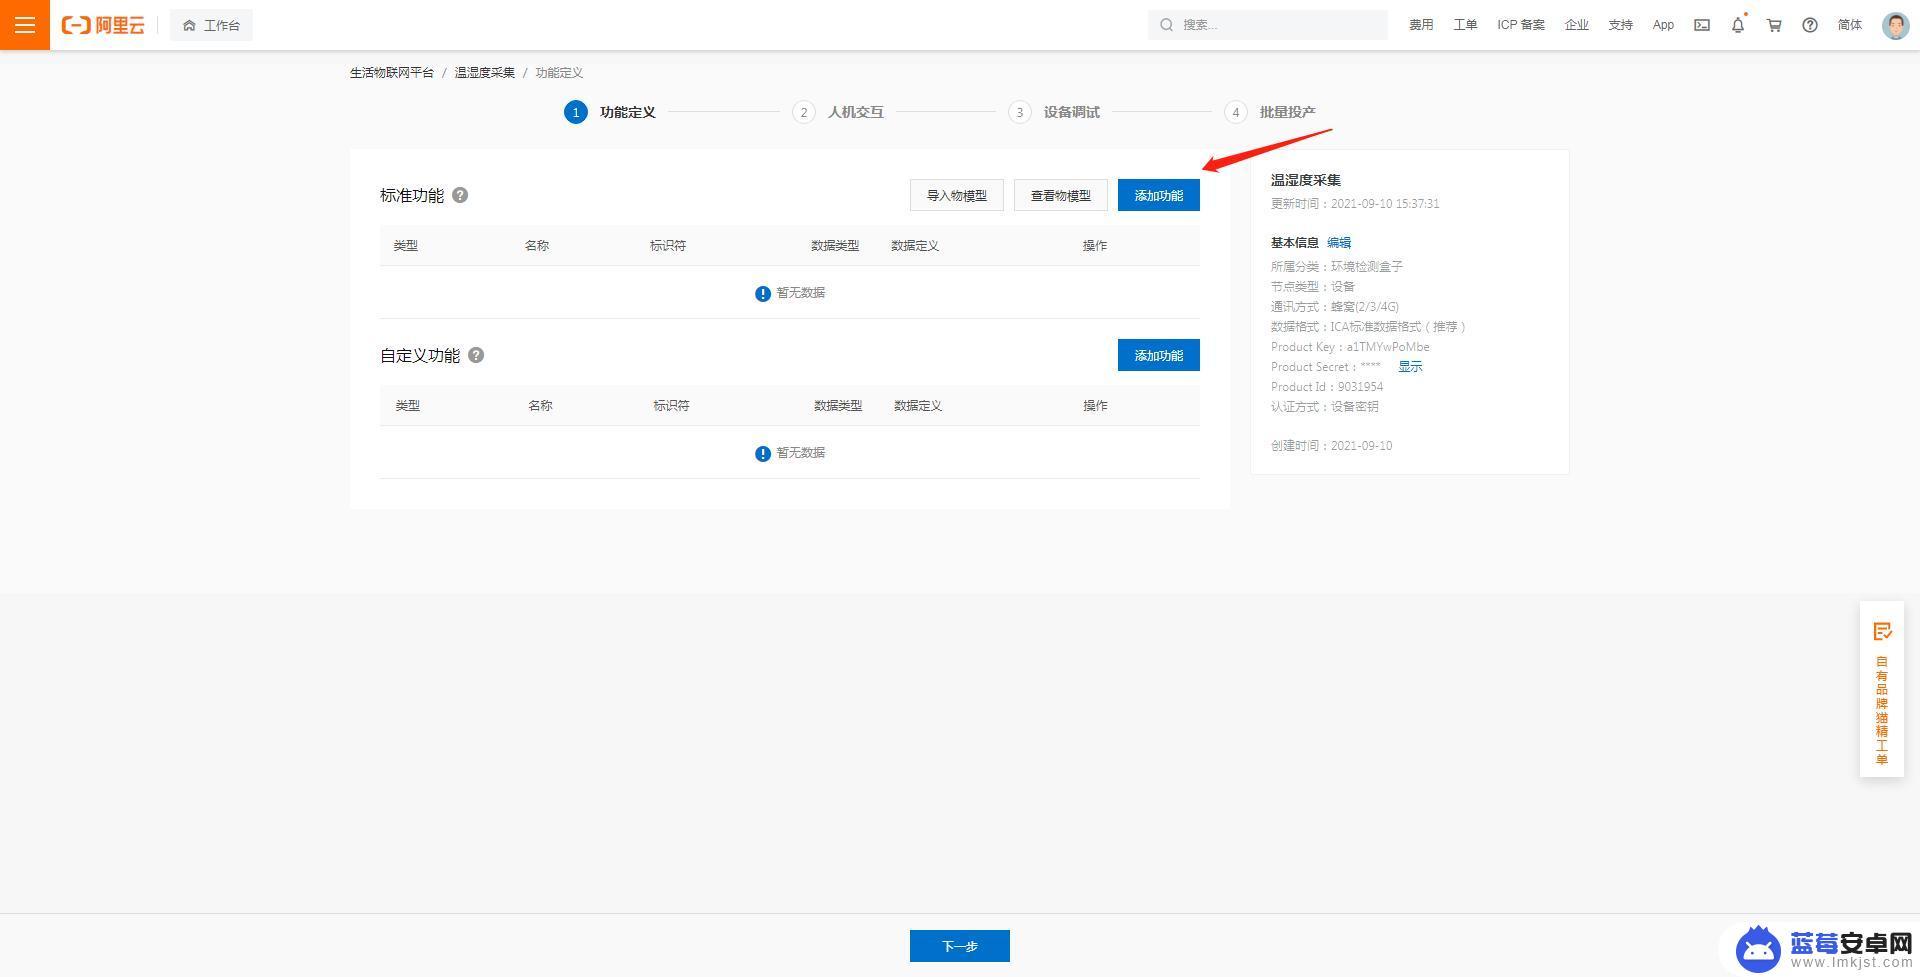
Task: Show help tooltip for 自定义功能
Action: 476,355
